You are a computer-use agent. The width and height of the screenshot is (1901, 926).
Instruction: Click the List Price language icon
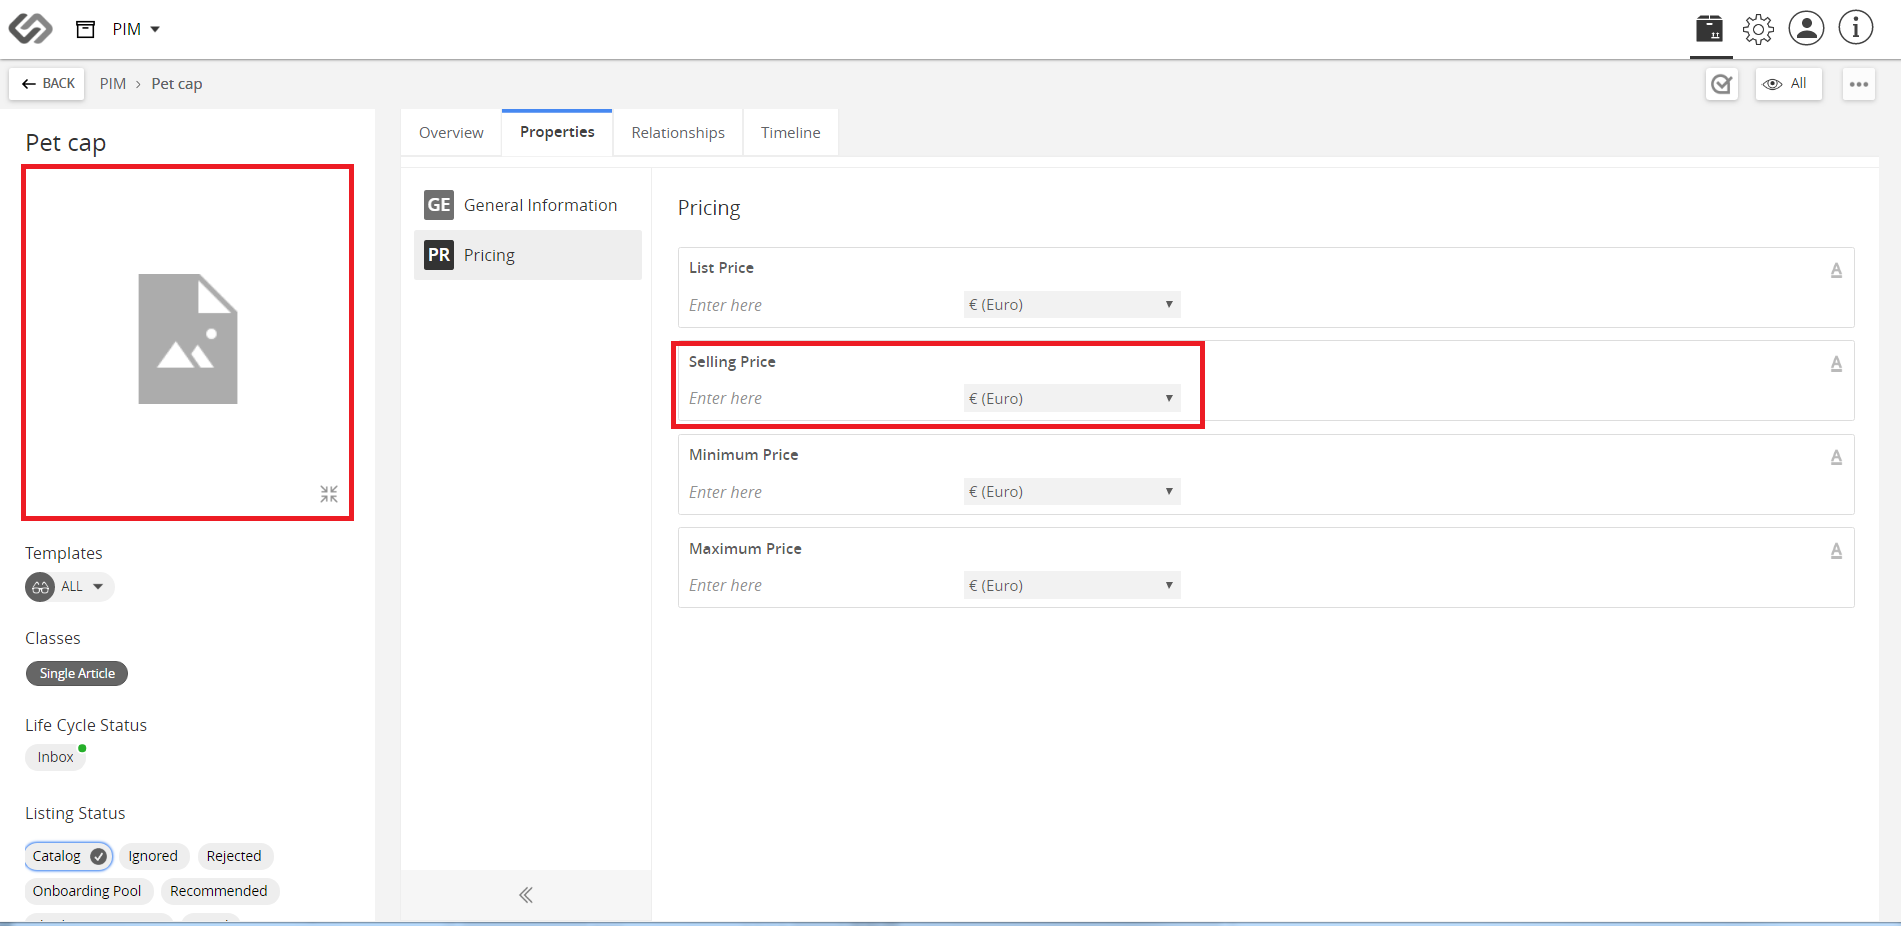(1836, 270)
